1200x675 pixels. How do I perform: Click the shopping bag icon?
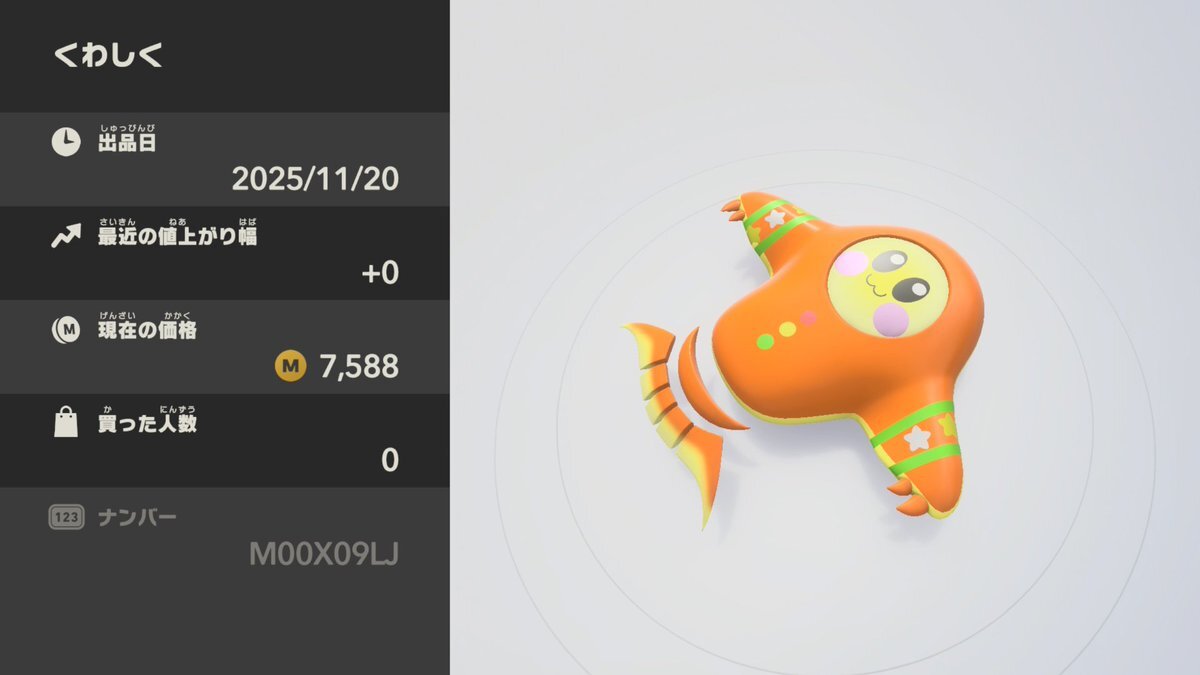(x=66, y=423)
